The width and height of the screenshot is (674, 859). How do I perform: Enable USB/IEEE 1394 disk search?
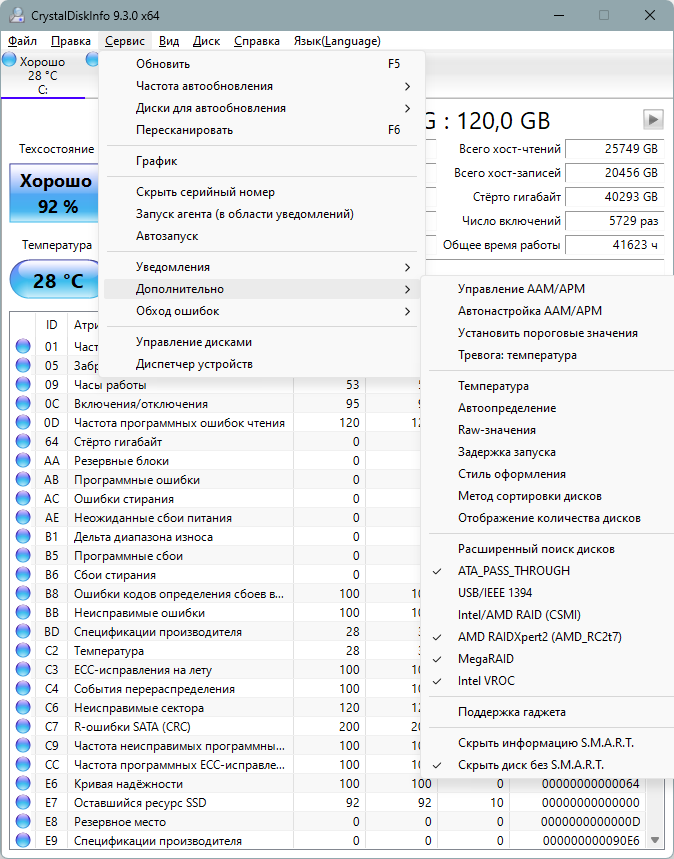pyautogui.click(x=547, y=593)
